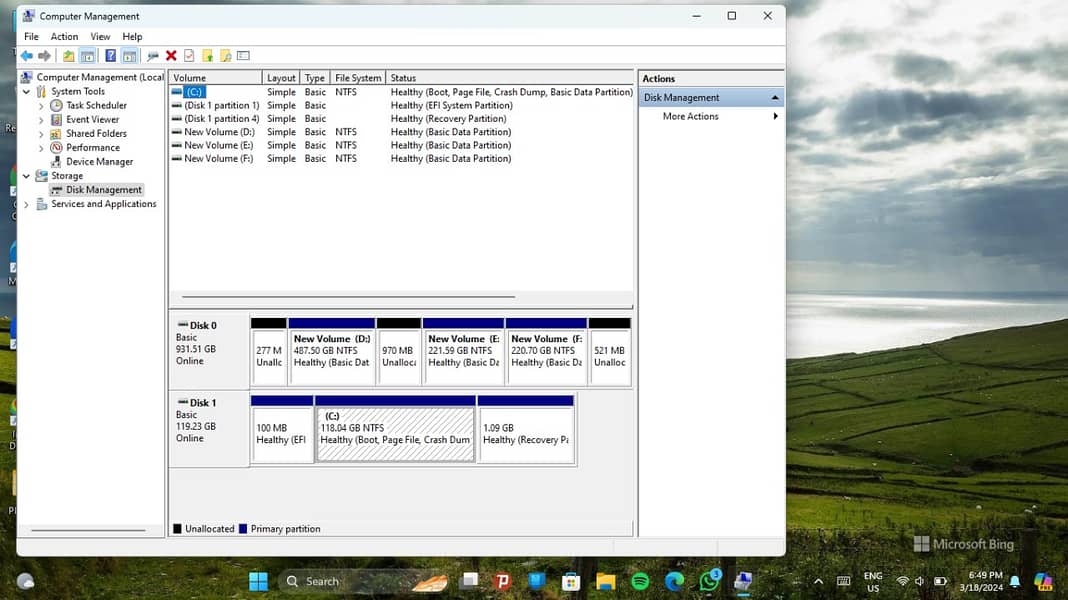Sort volumes by File System column header
Screen dimensions: 1068x600
[358, 78]
